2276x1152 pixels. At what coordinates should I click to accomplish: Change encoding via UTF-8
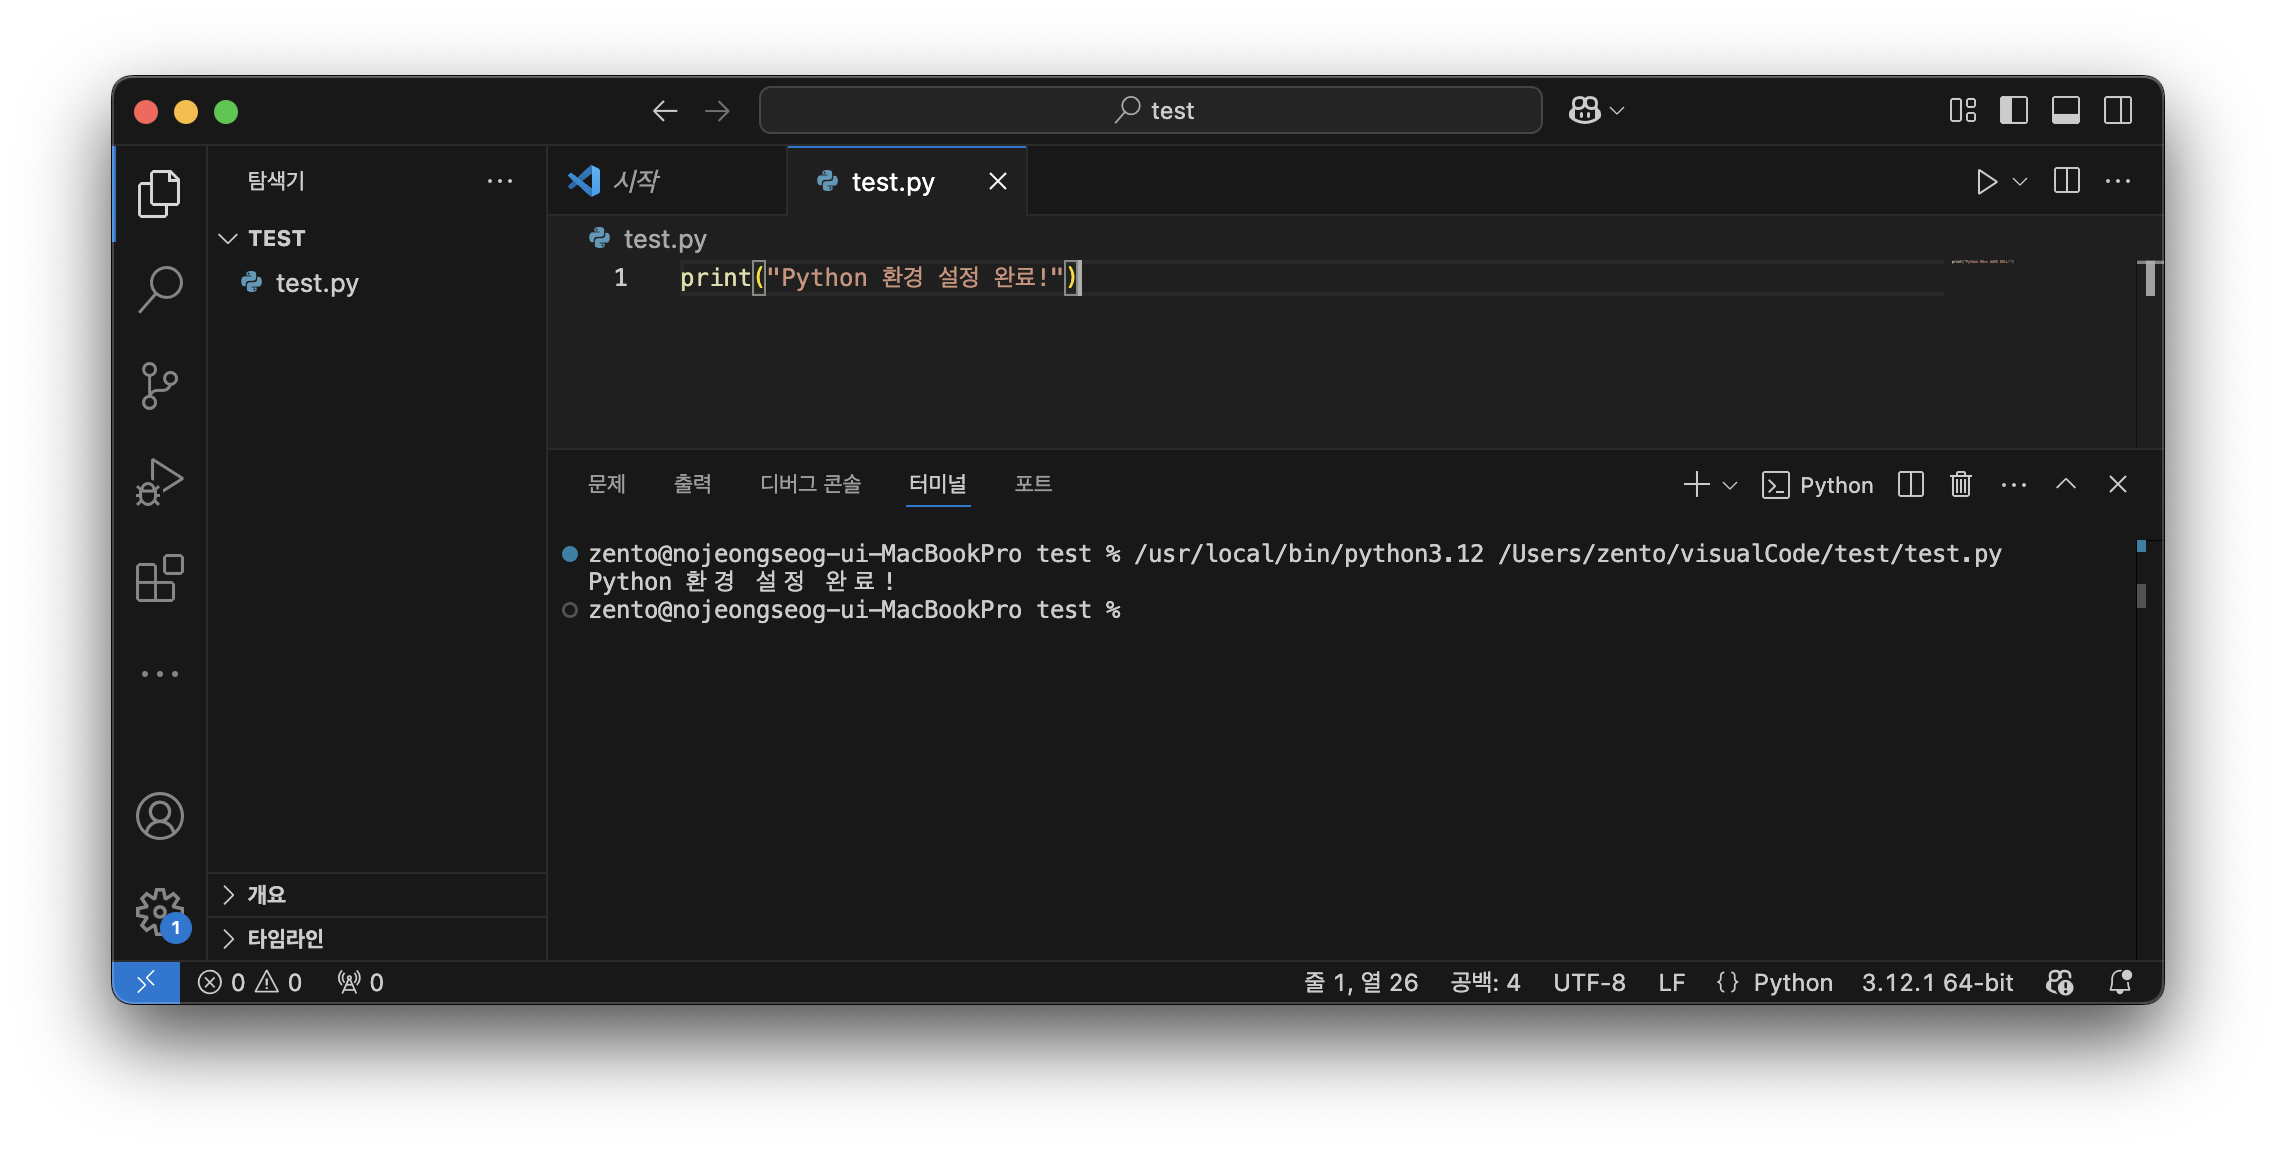[1589, 982]
